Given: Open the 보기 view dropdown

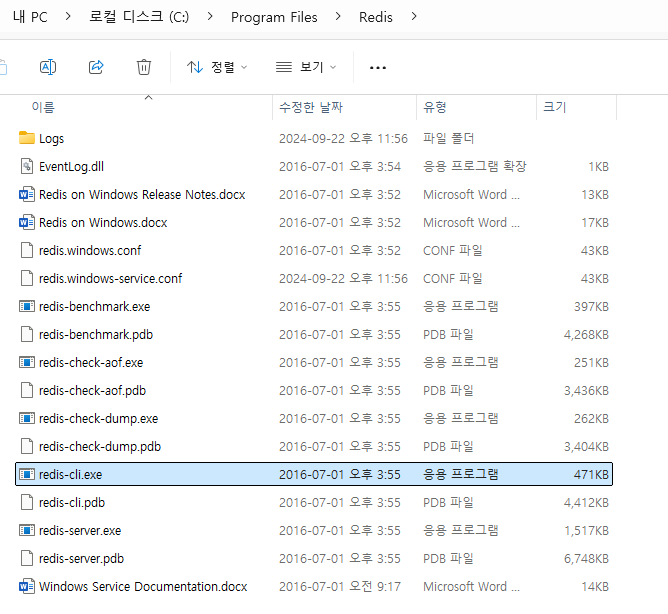Looking at the screenshot, I should point(306,67).
